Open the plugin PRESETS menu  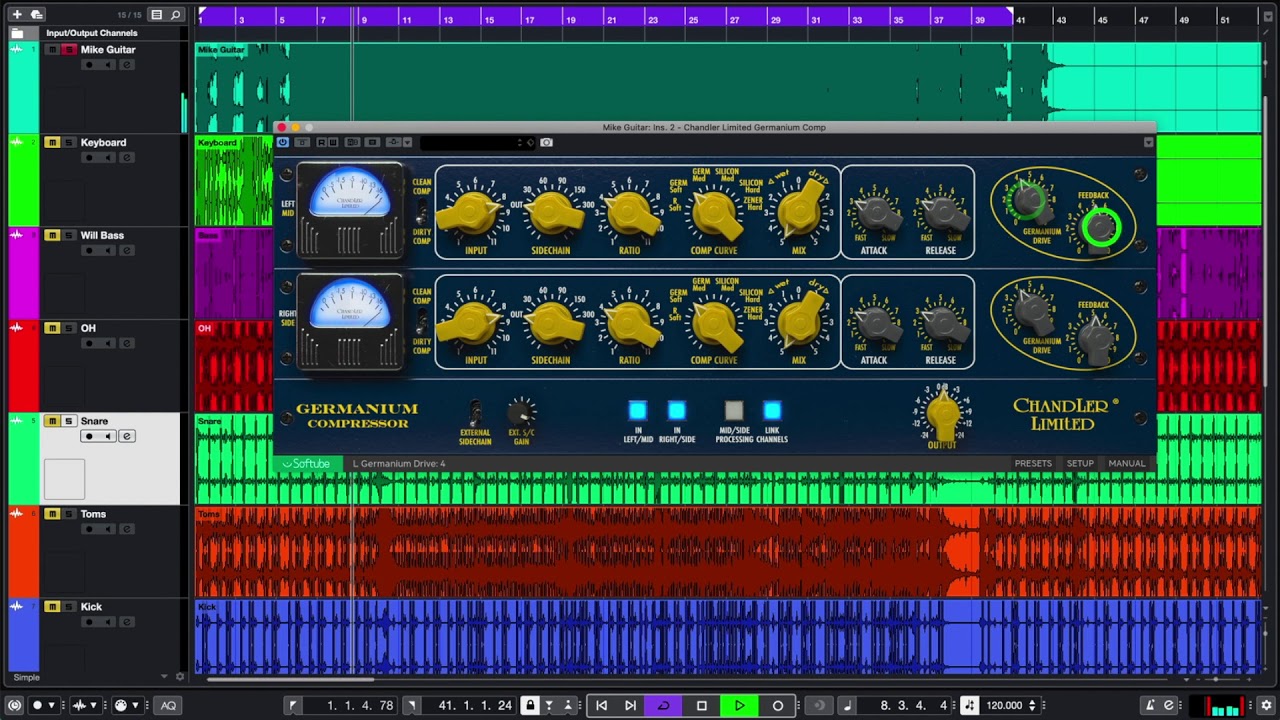(x=1033, y=464)
